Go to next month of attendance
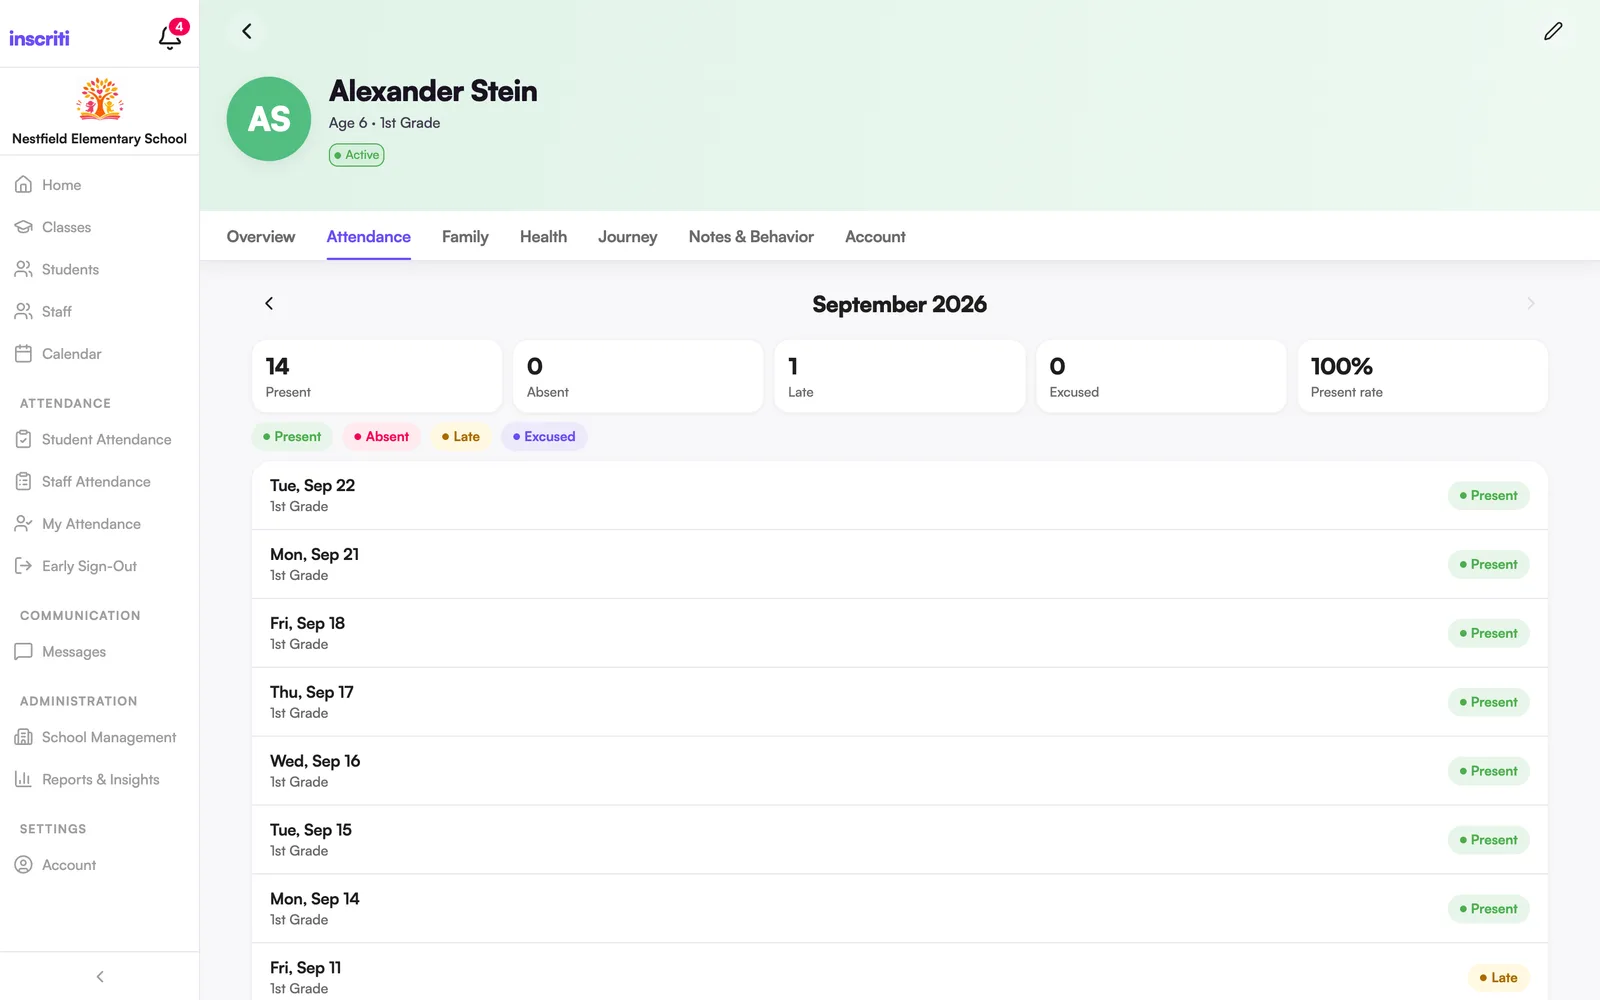Image resolution: width=1600 pixels, height=1000 pixels. tap(1531, 303)
